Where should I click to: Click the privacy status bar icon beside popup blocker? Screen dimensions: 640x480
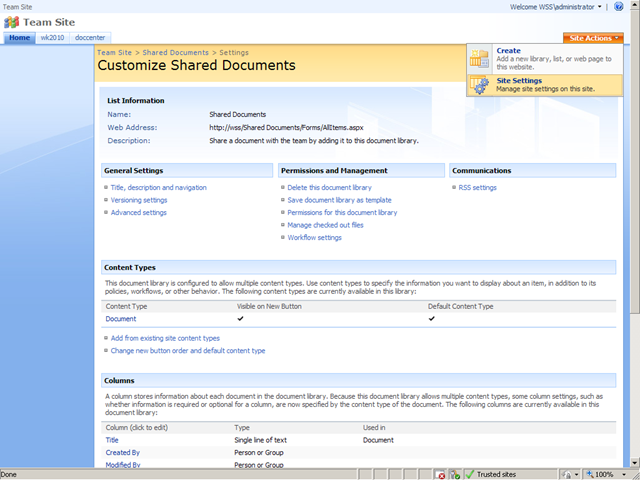[x=455, y=475]
